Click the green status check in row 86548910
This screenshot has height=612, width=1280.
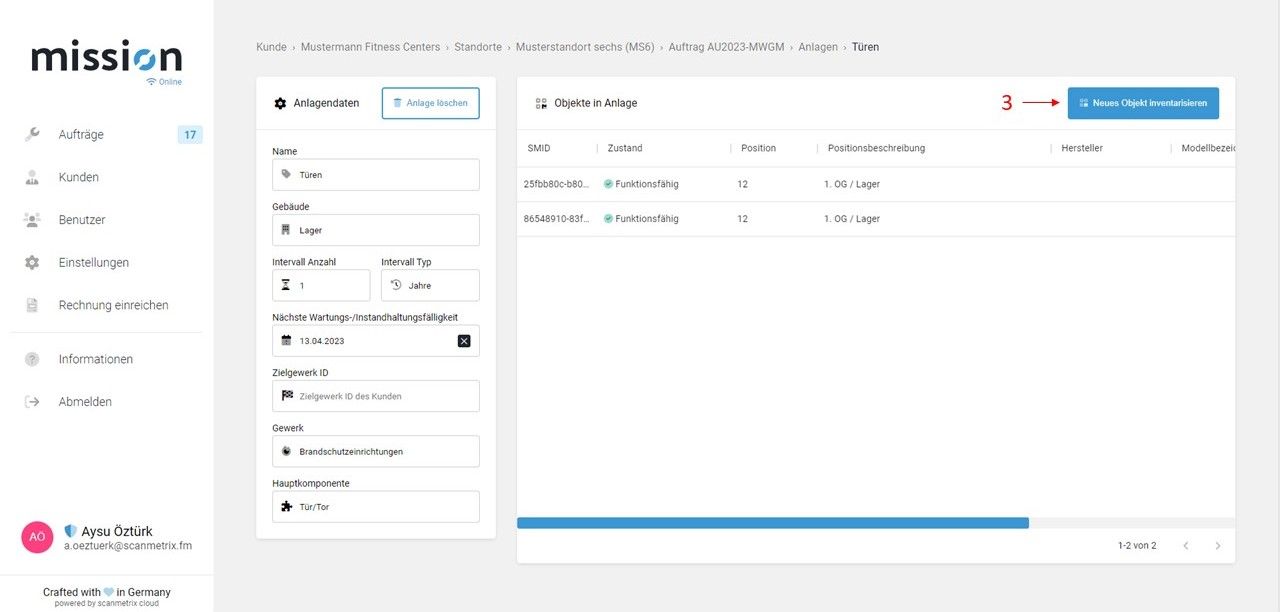(x=608, y=218)
